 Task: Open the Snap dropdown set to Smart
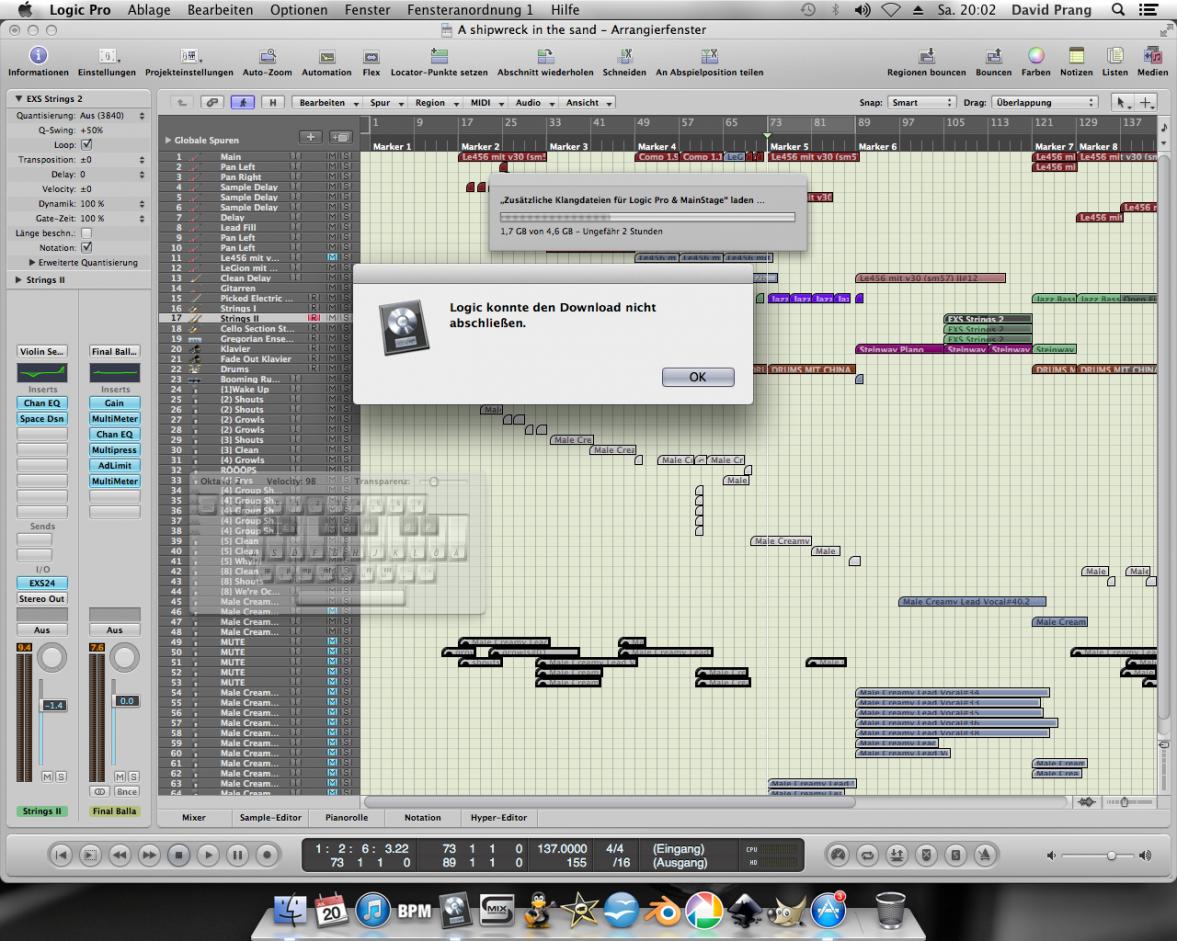point(921,103)
